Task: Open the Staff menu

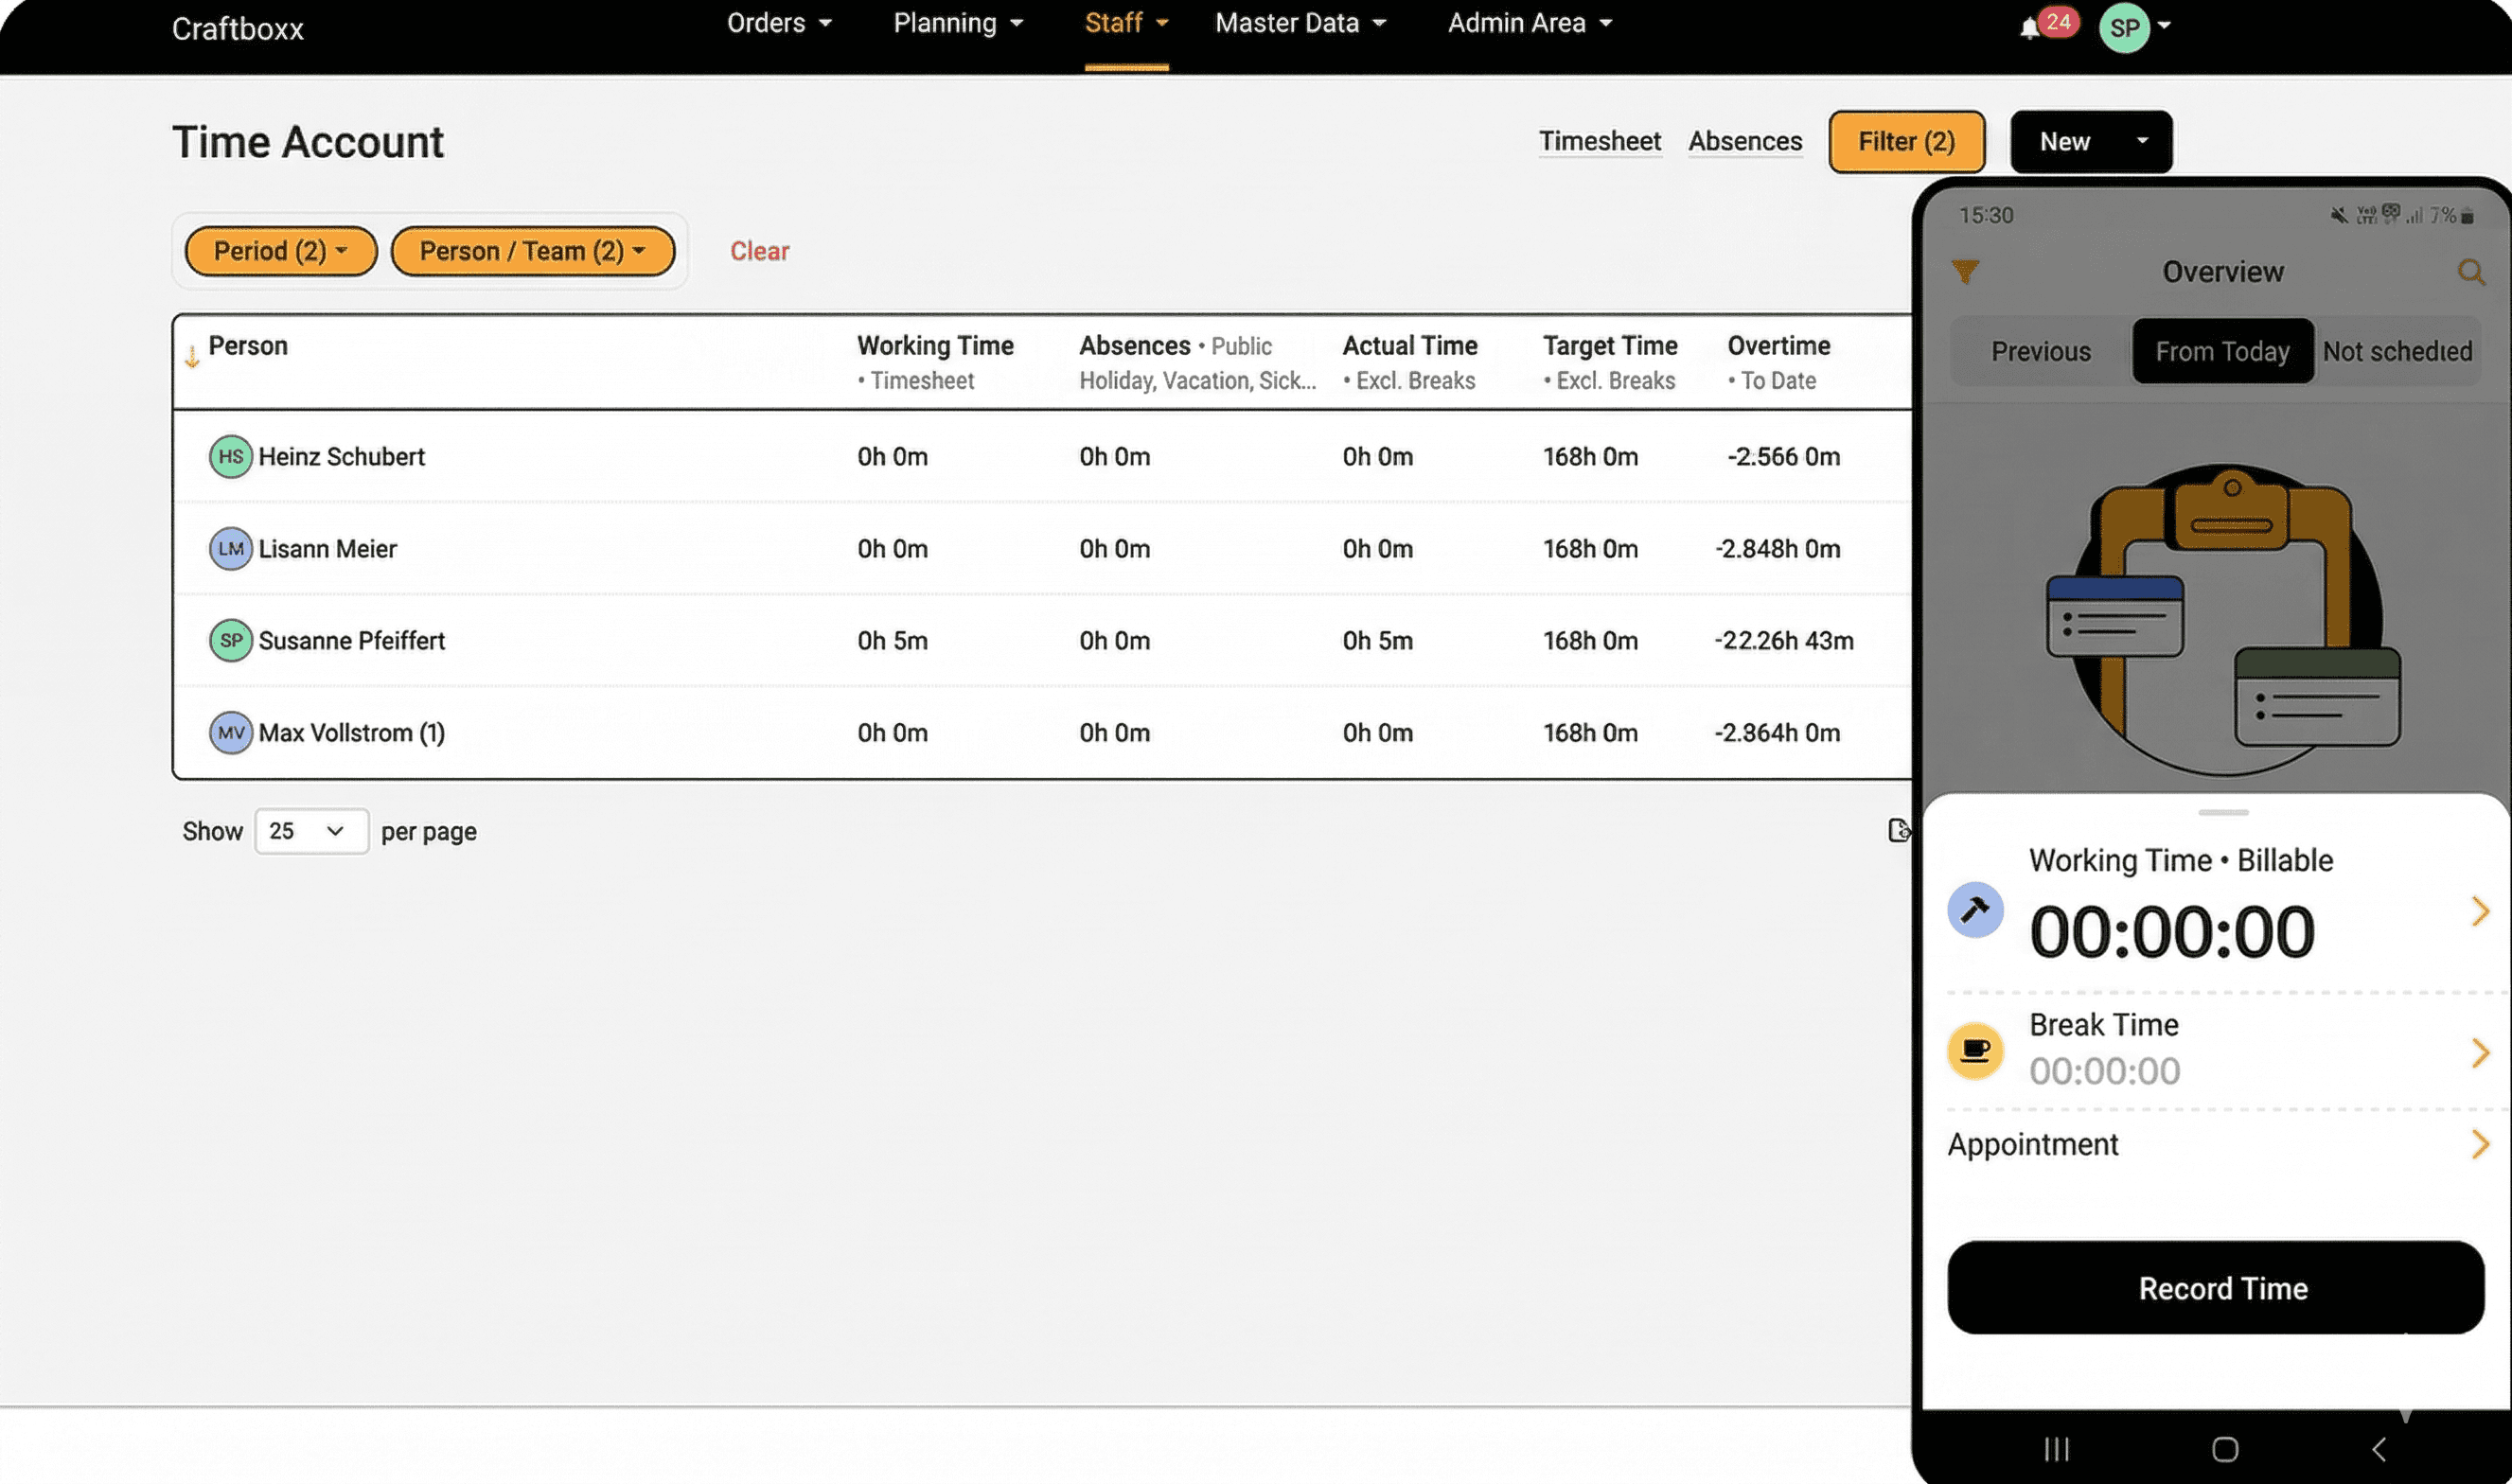Action: (x=1126, y=24)
